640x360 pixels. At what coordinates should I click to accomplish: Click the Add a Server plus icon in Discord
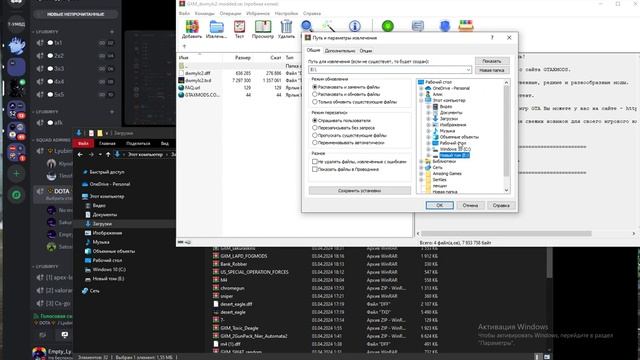(16, 173)
